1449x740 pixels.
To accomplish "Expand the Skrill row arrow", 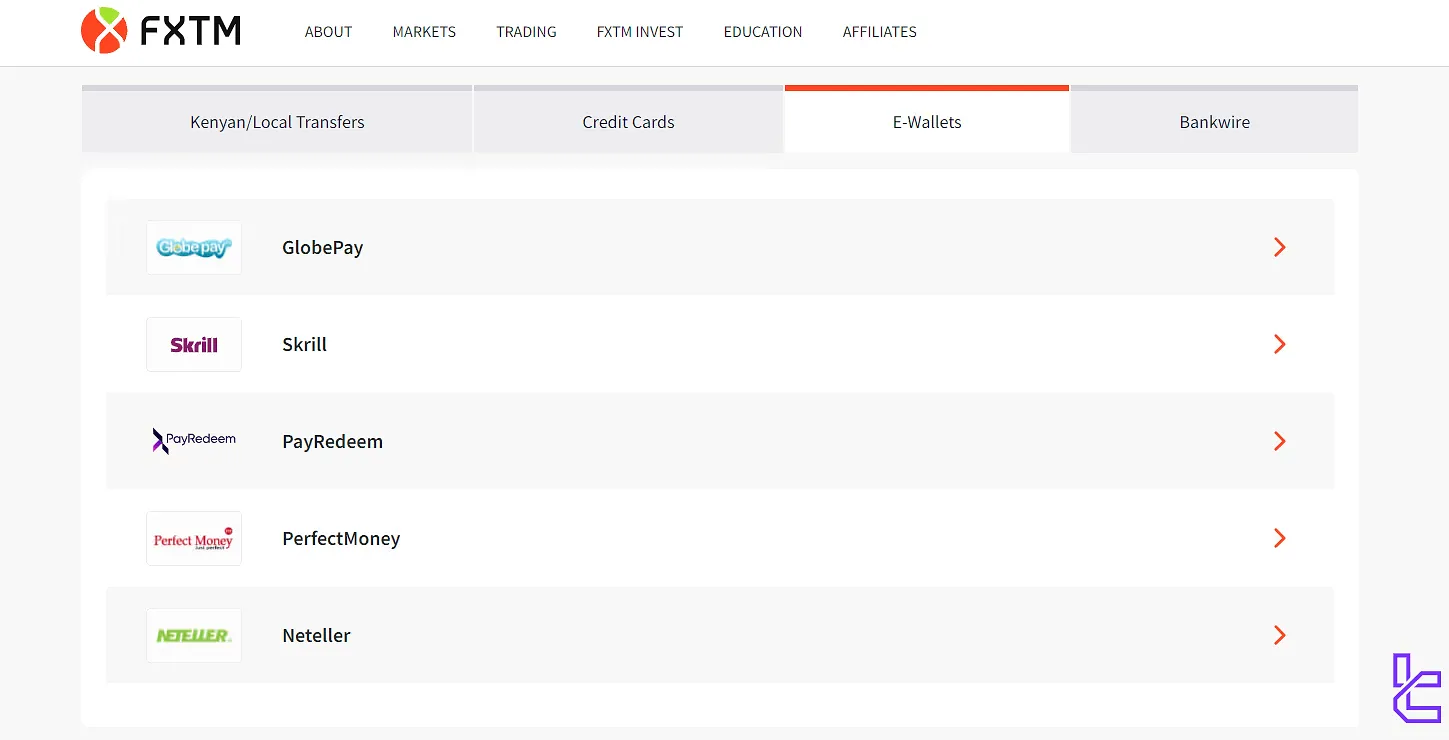I will click(x=1279, y=344).
